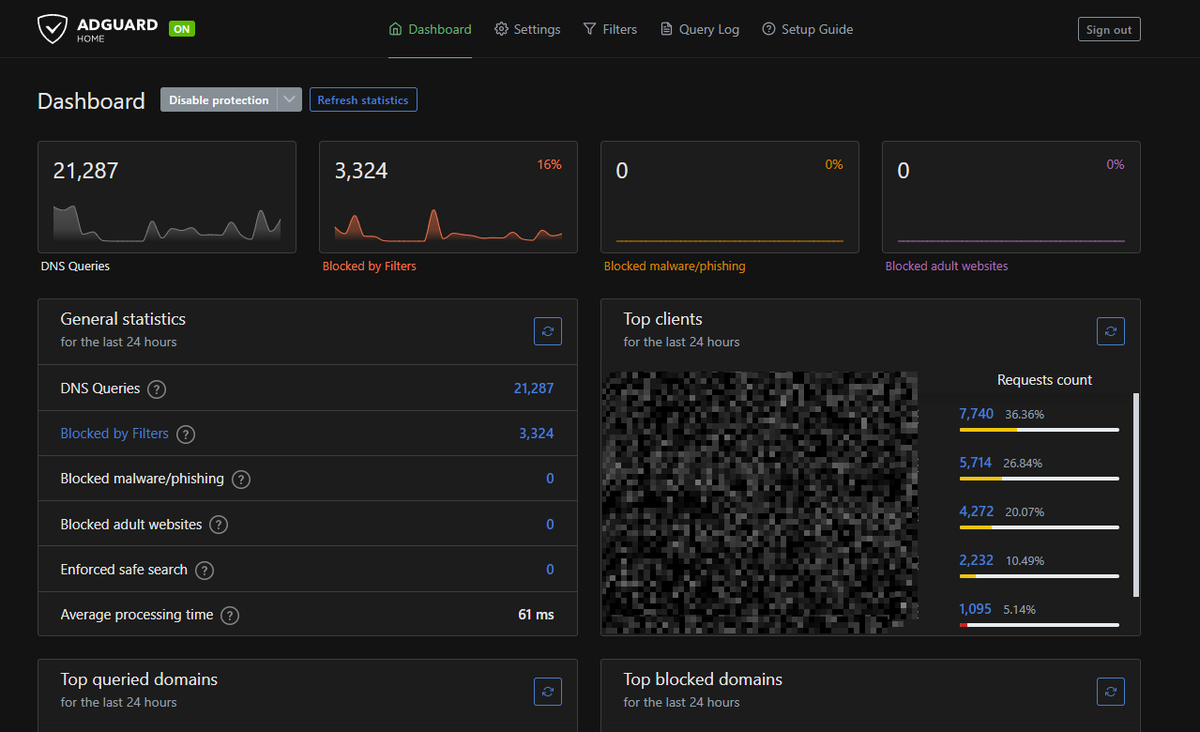Viewport: 1200px width, 732px height.
Task: Click the Blocked malware/phishing graph card
Action: pyautogui.click(x=730, y=197)
